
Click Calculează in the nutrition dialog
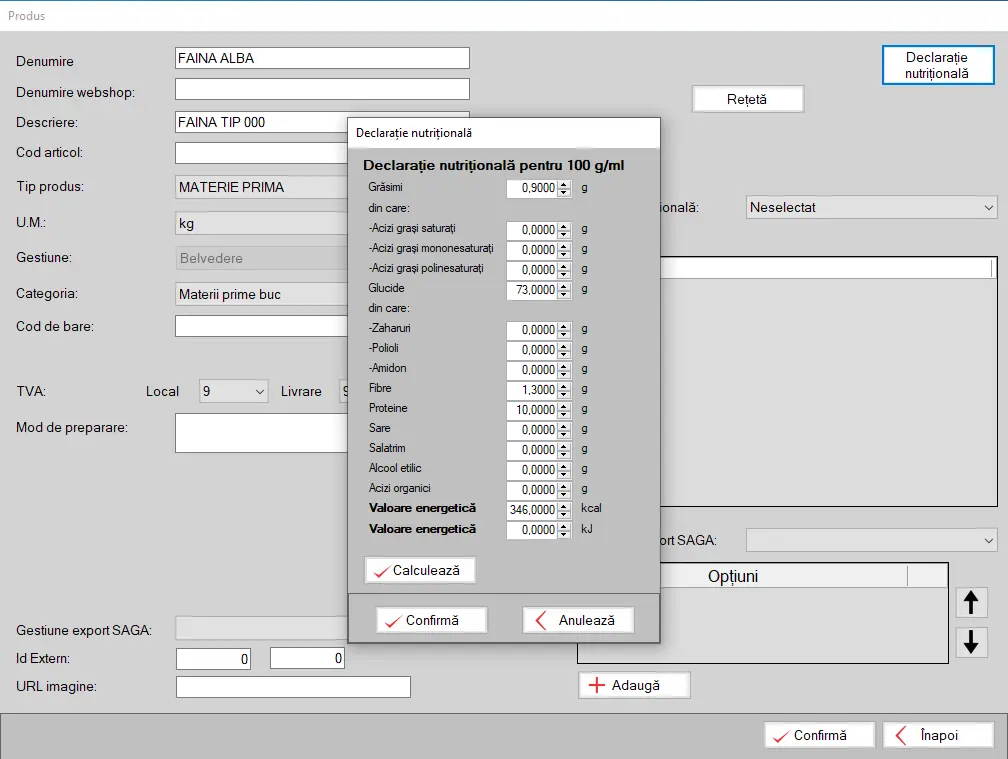pos(420,570)
